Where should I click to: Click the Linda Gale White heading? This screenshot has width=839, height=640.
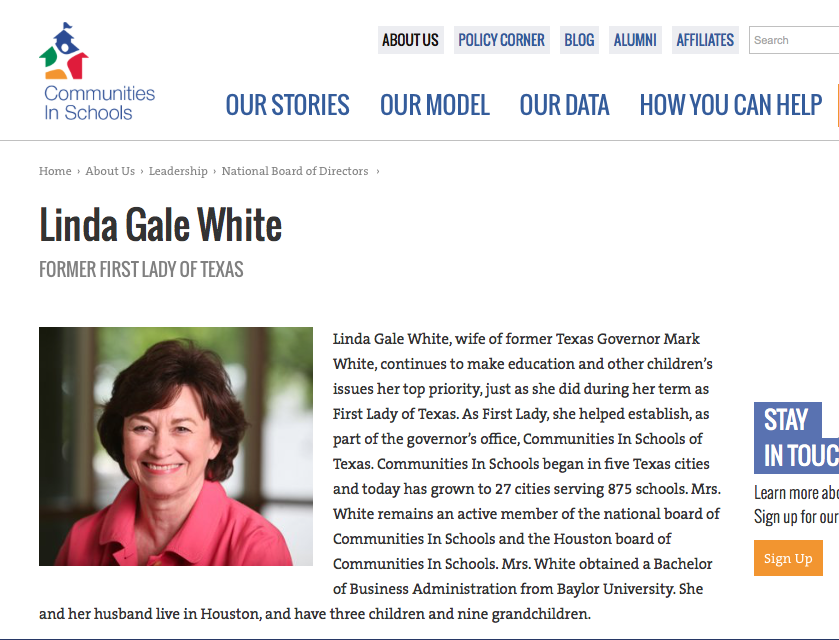tap(161, 225)
